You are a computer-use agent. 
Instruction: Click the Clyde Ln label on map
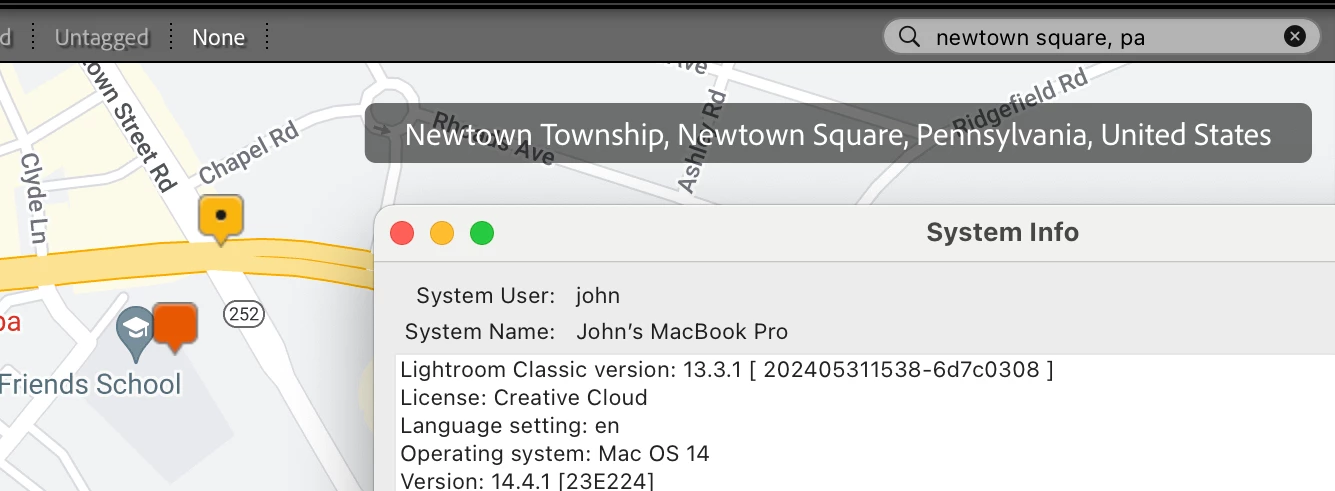click(x=34, y=200)
